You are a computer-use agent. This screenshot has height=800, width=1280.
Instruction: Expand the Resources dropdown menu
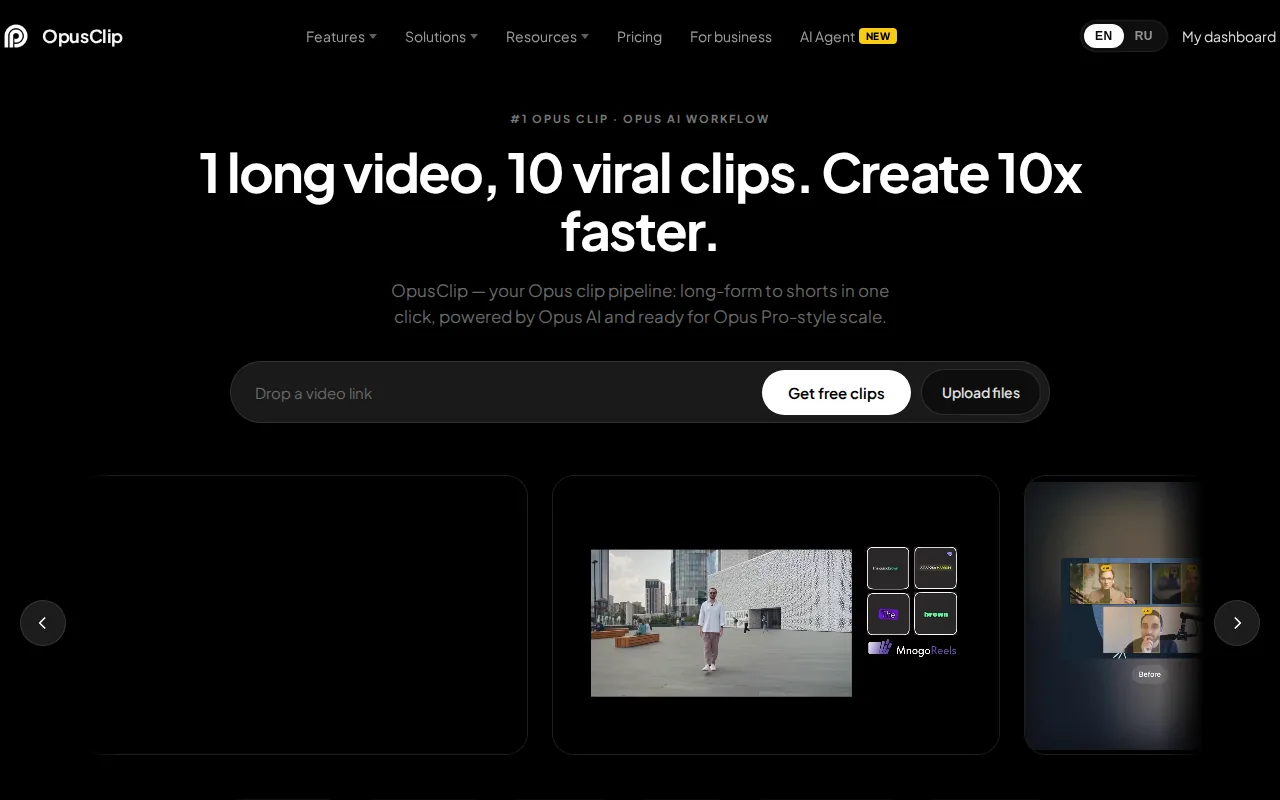tap(547, 37)
